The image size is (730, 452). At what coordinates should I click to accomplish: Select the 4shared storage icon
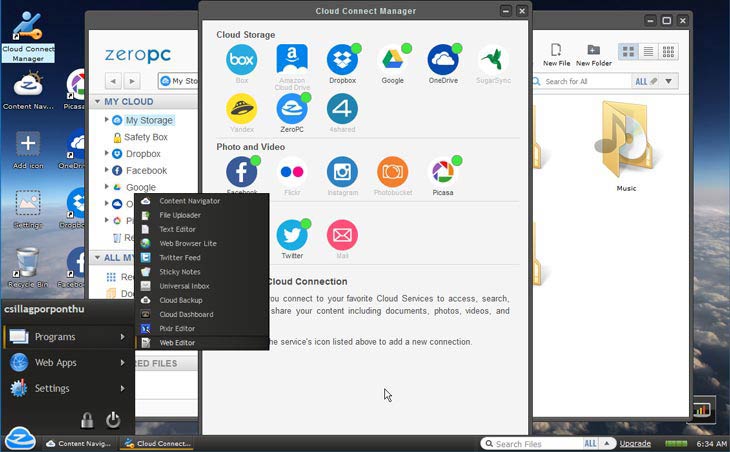point(342,108)
